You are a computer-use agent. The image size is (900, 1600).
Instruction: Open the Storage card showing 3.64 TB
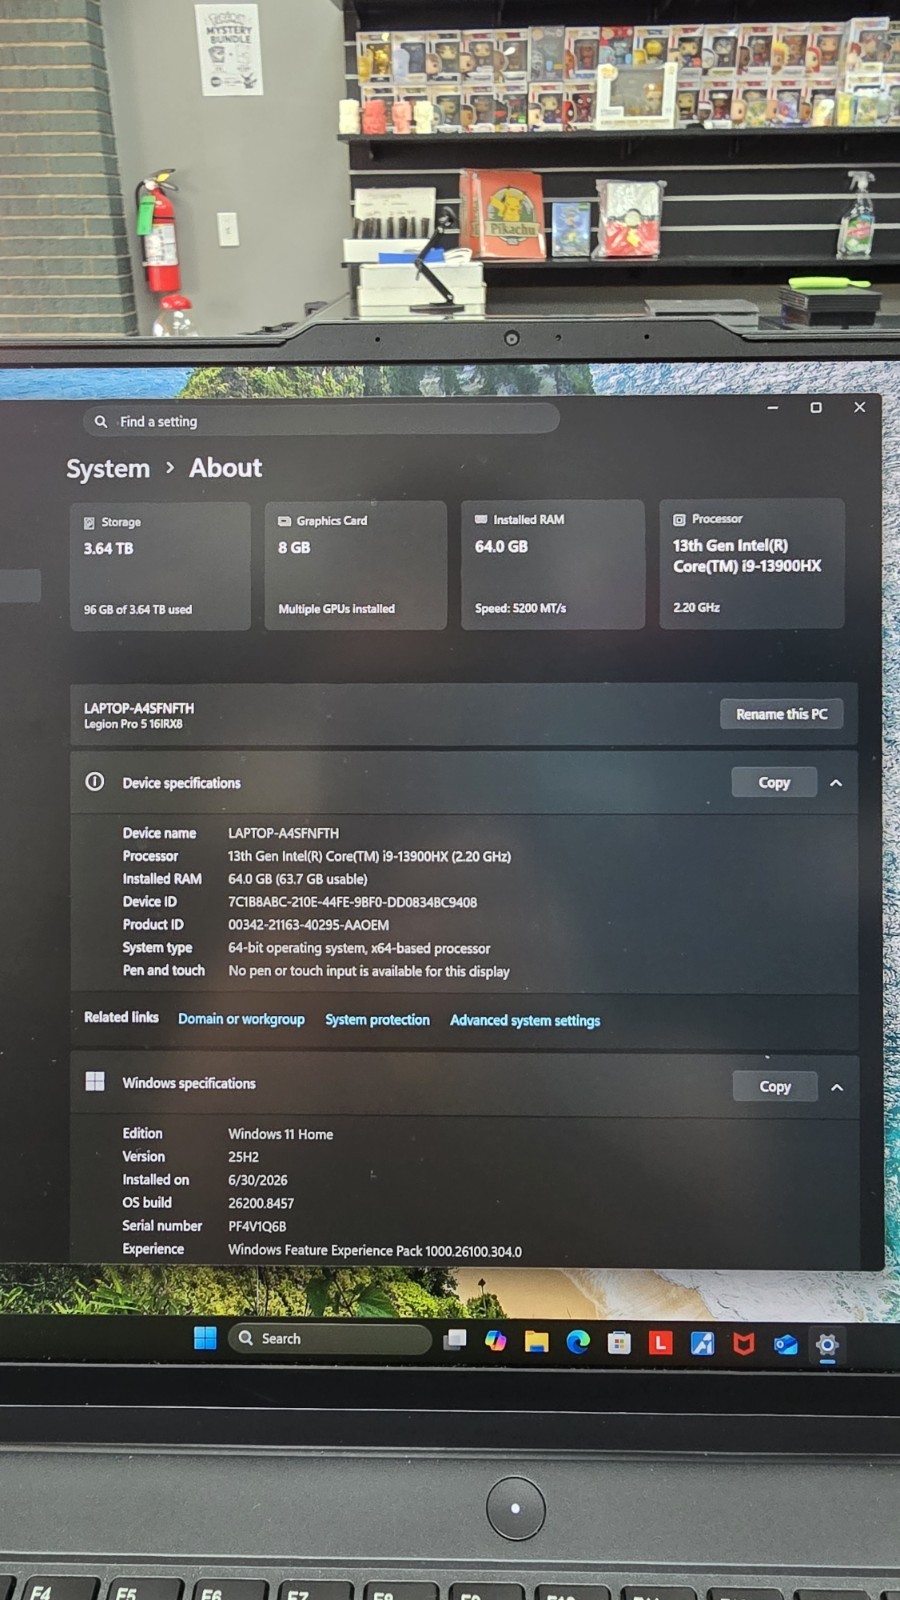tap(160, 566)
